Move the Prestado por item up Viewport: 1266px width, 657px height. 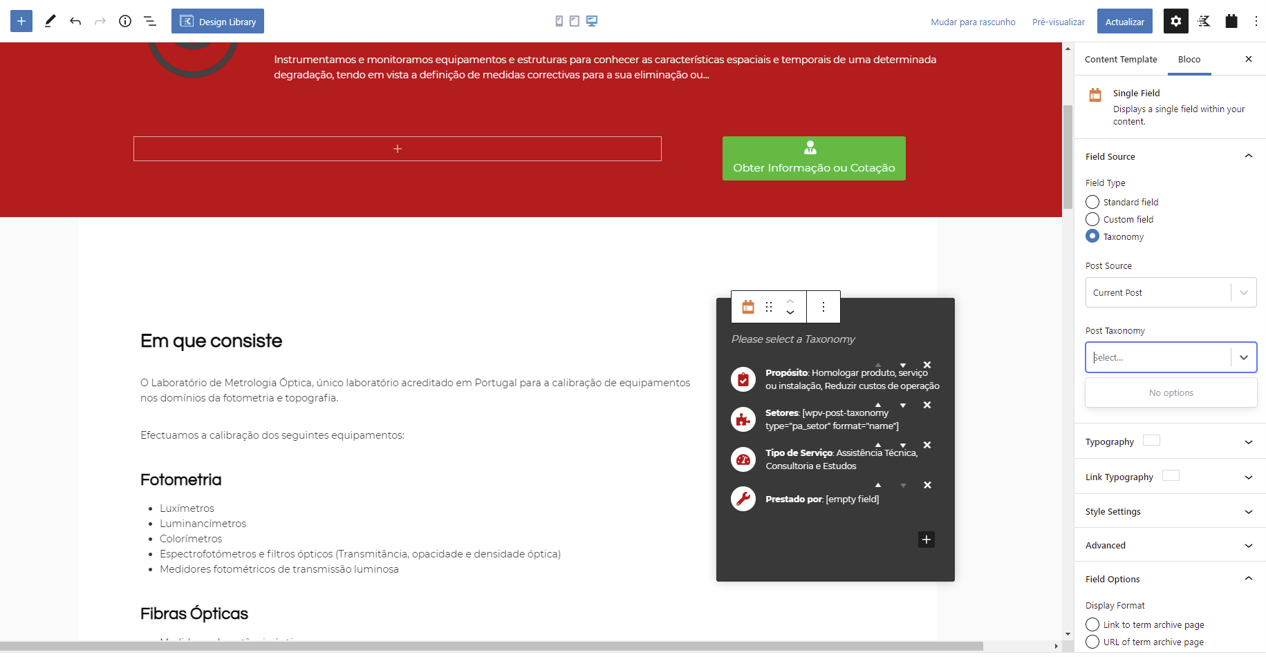pos(878,485)
